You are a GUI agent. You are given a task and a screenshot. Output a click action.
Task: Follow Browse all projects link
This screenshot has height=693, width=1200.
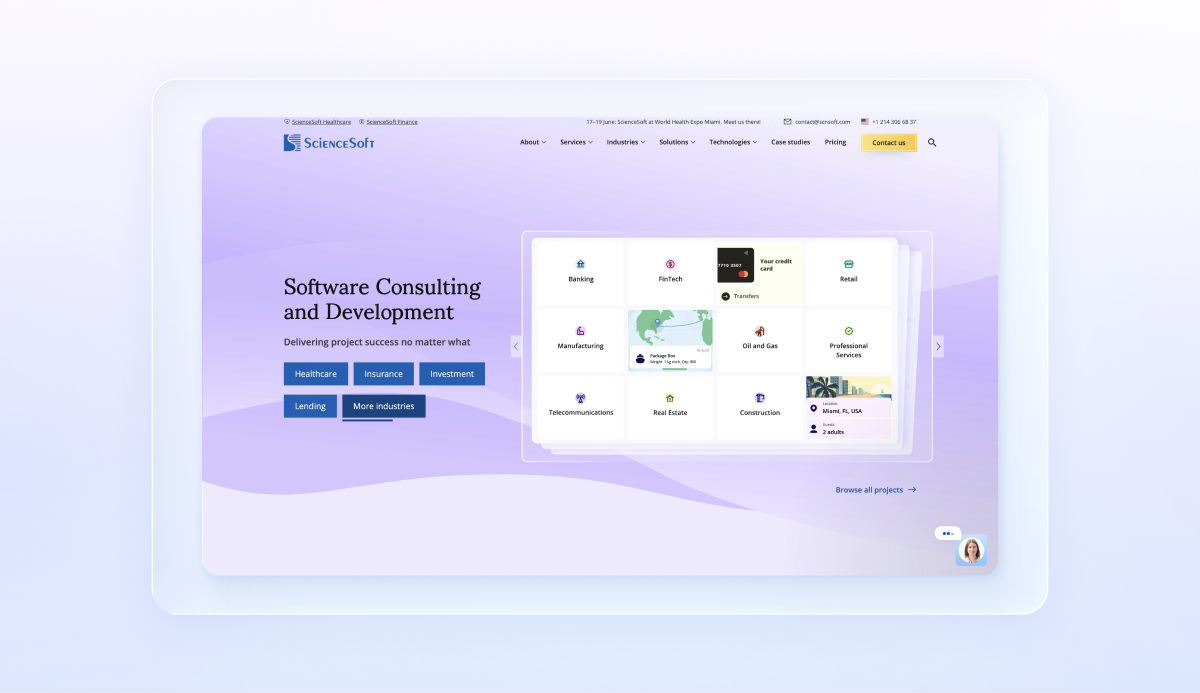(876, 490)
